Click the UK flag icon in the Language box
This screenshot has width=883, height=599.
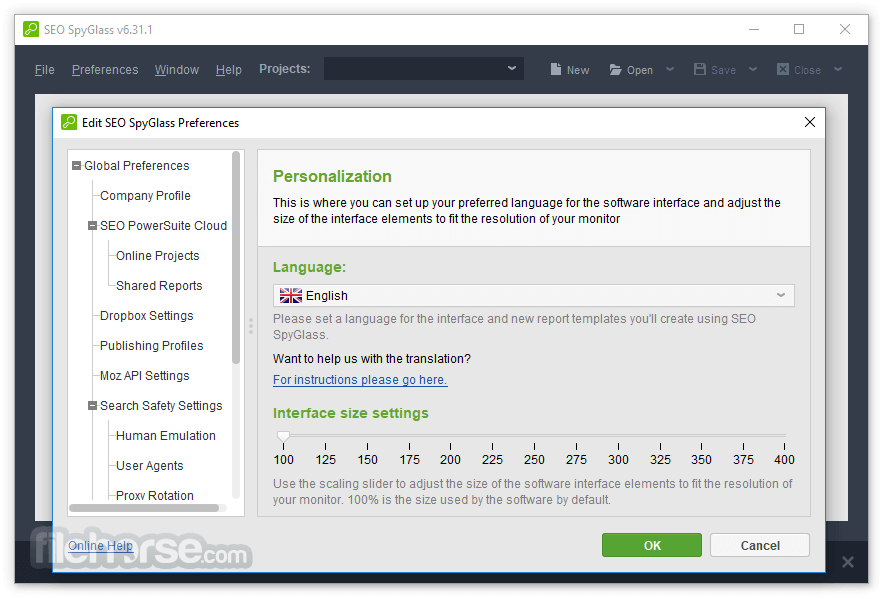coord(291,296)
